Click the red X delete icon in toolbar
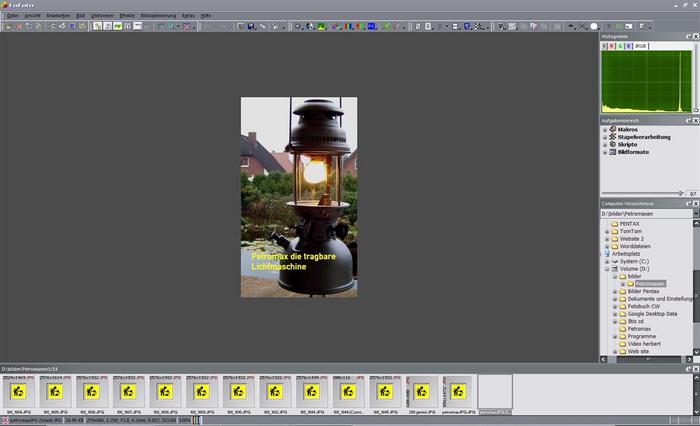 [x=19, y=27]
